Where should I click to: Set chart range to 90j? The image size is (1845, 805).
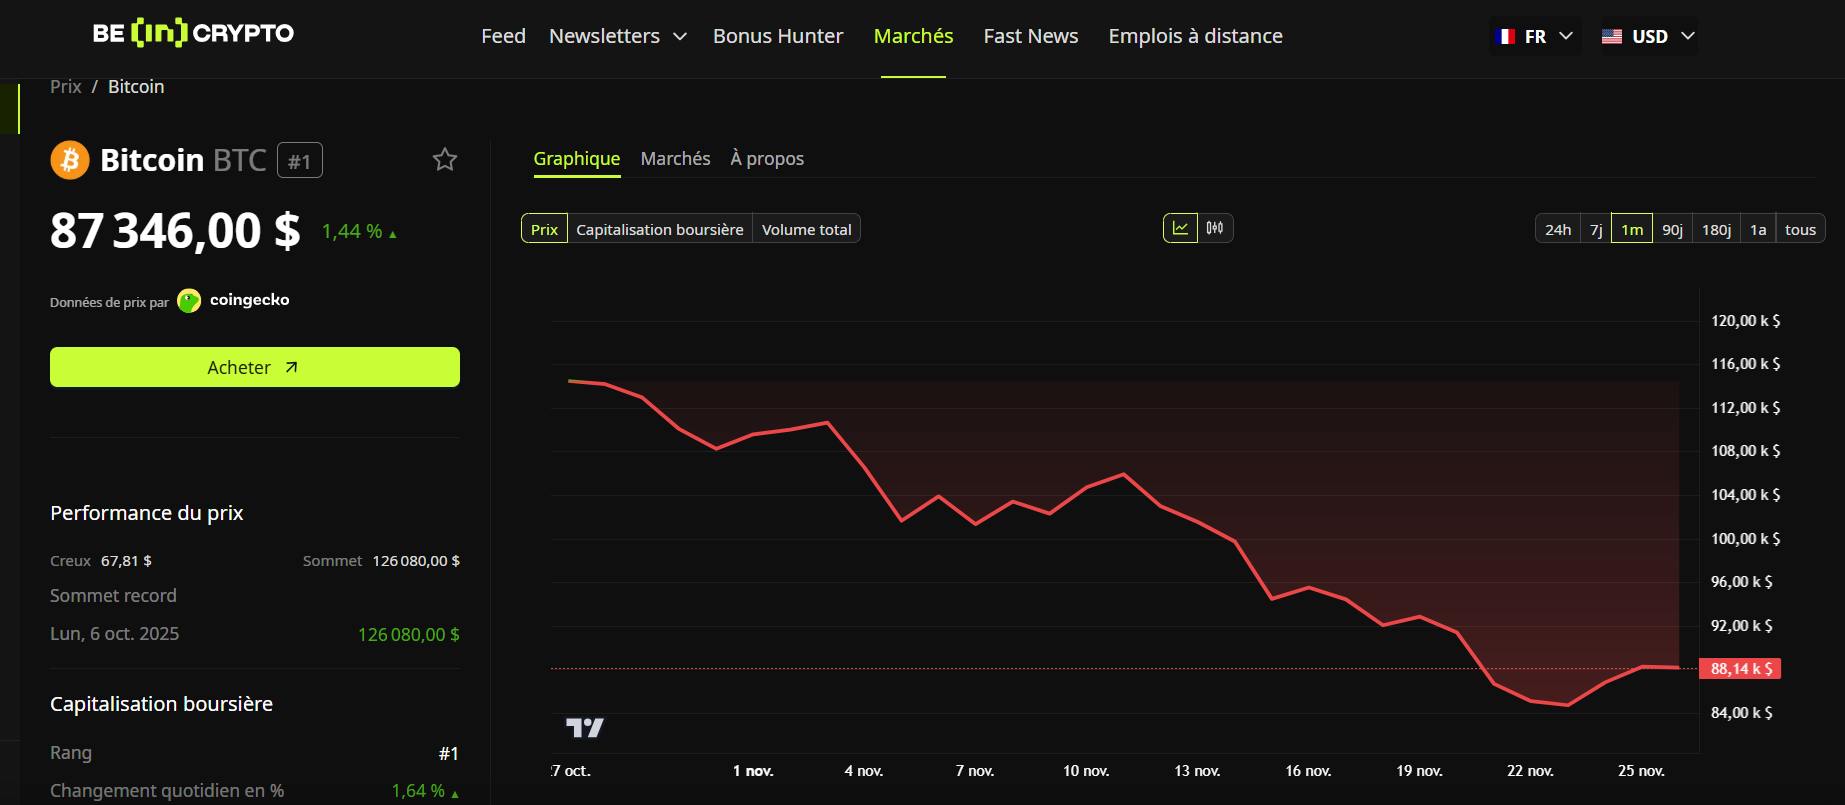1672,229
